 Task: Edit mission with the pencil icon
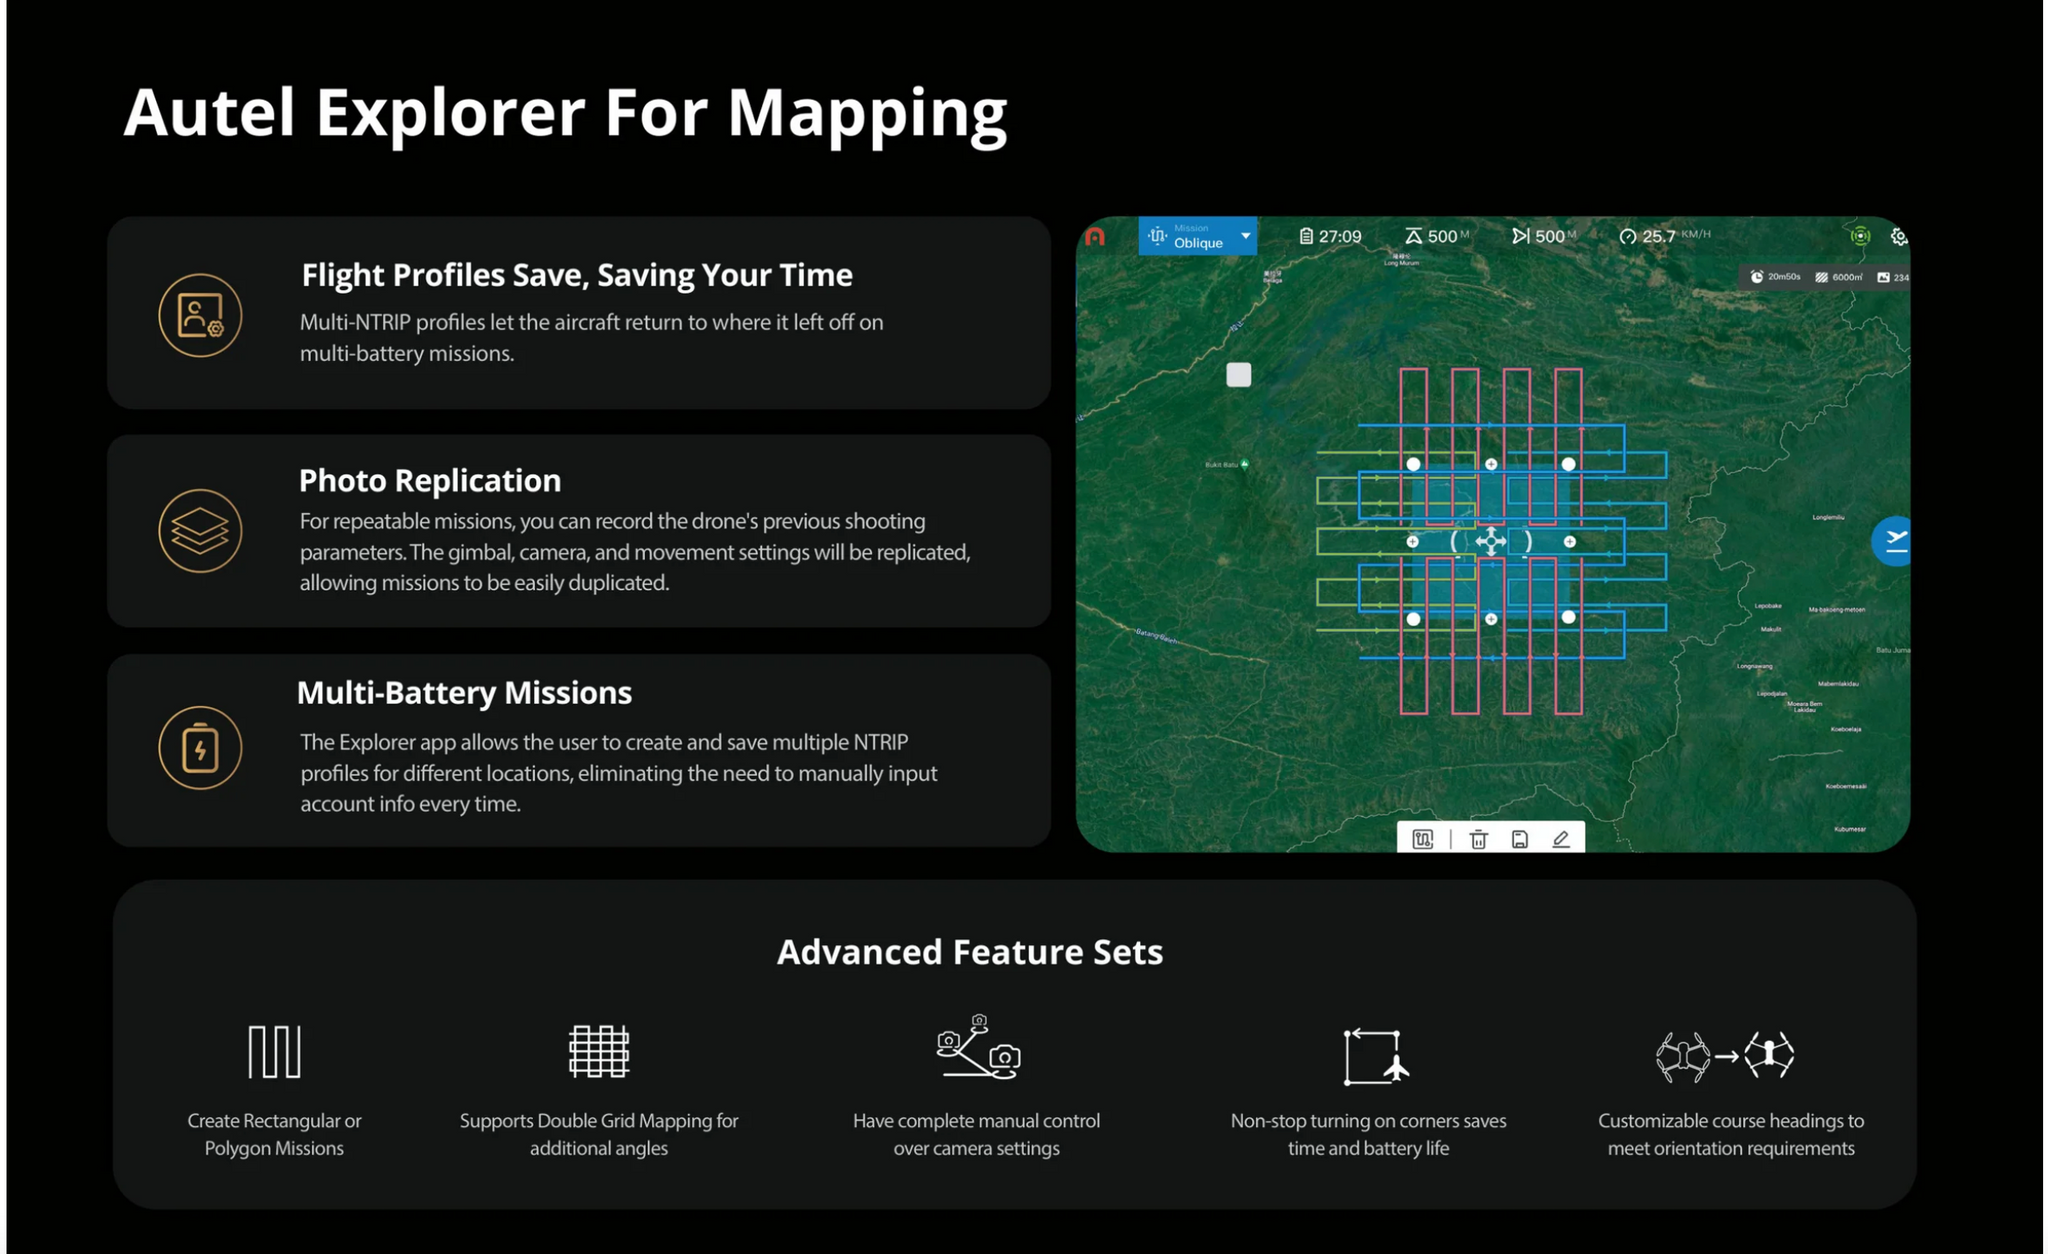pyautogui.click(x=1561, y=839)
